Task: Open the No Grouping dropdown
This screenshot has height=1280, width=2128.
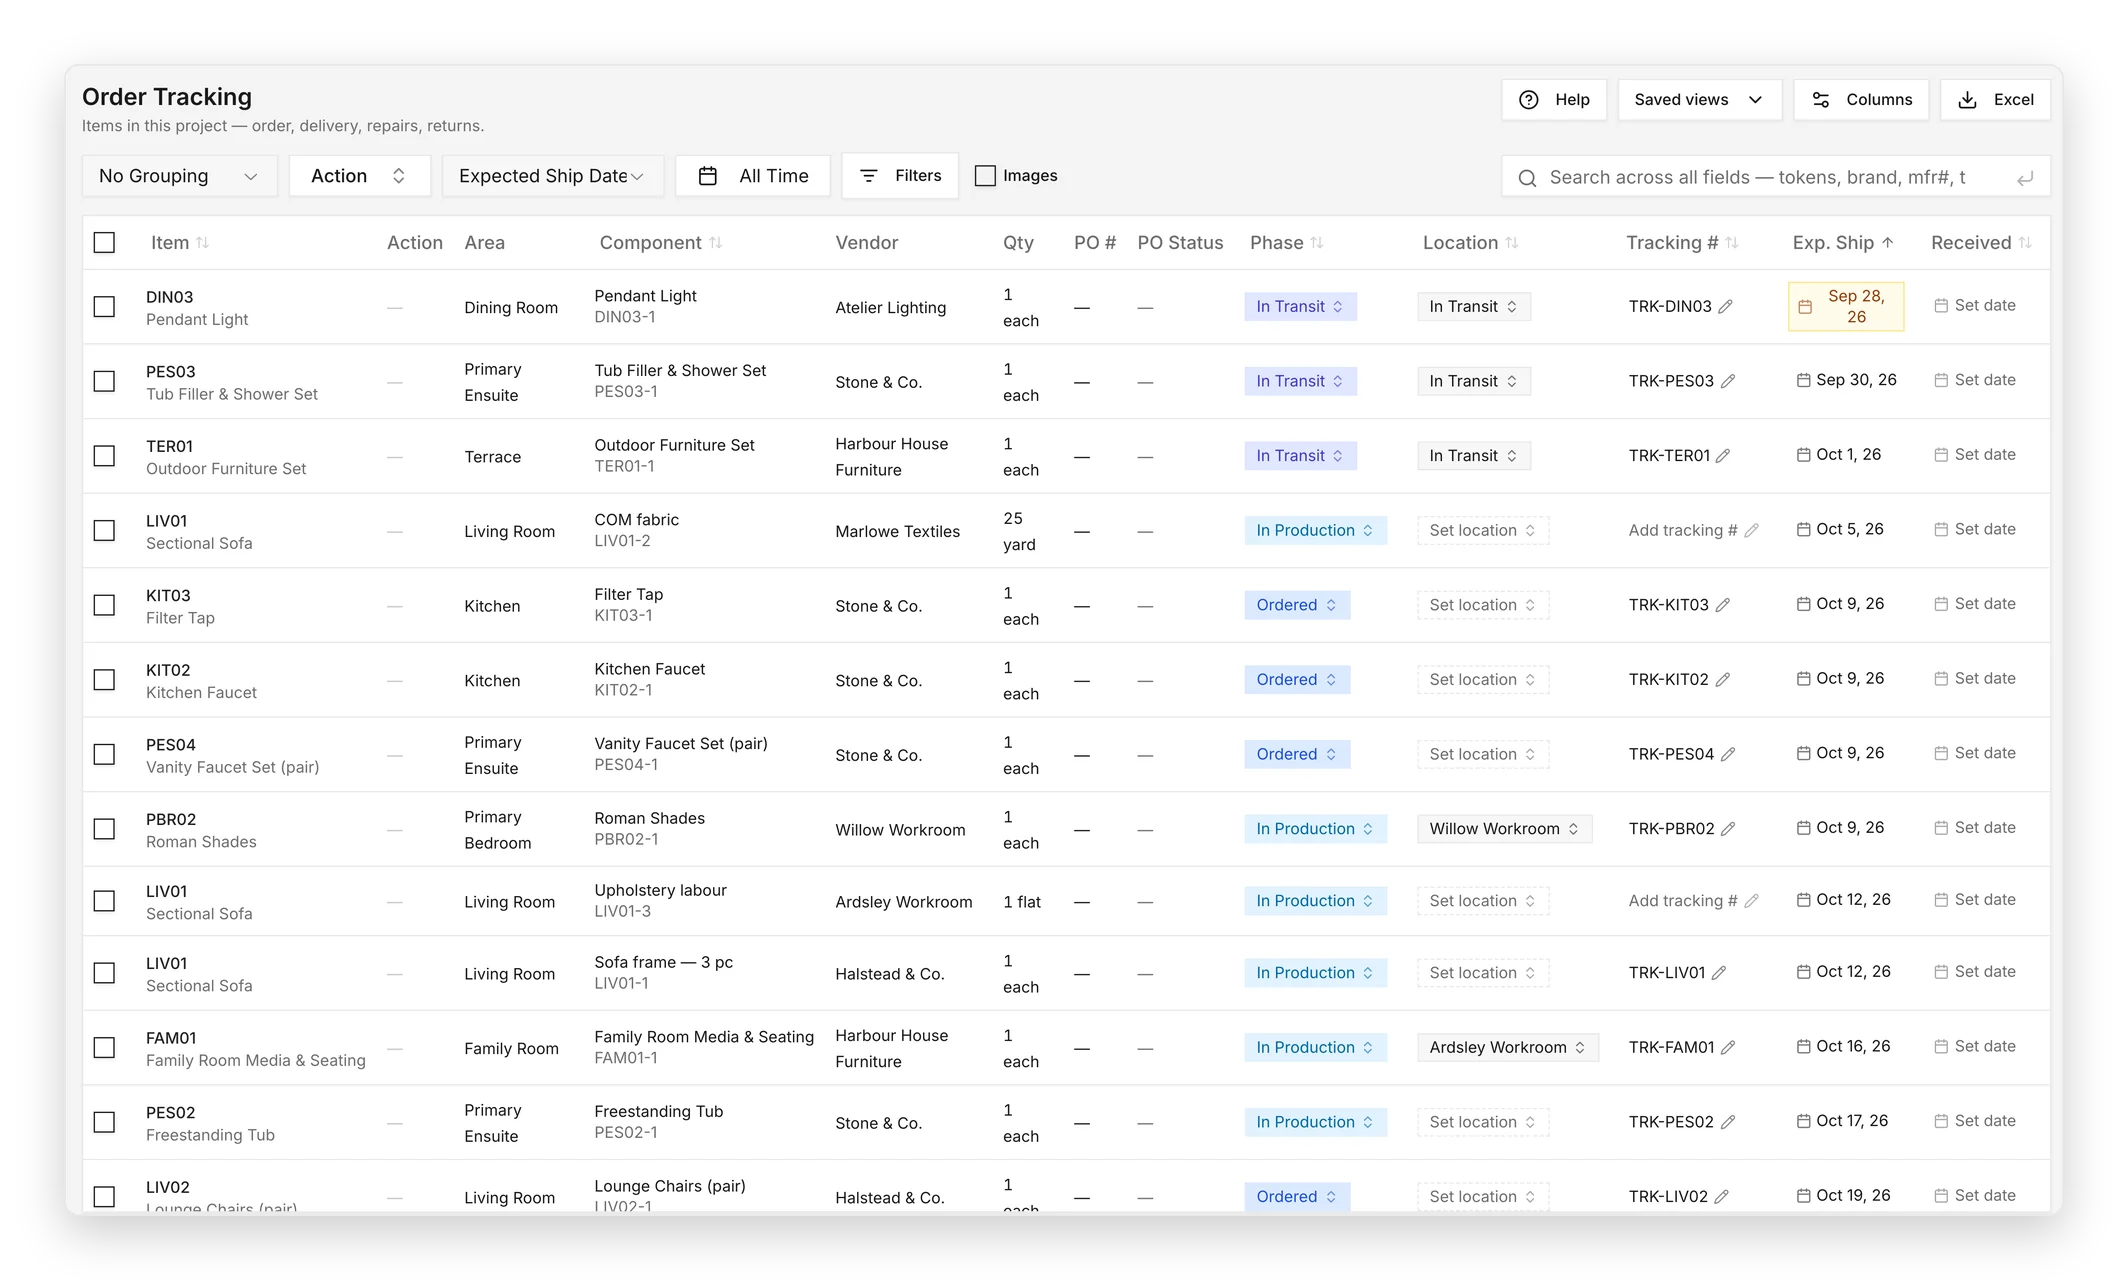Action: coord(179,176)
